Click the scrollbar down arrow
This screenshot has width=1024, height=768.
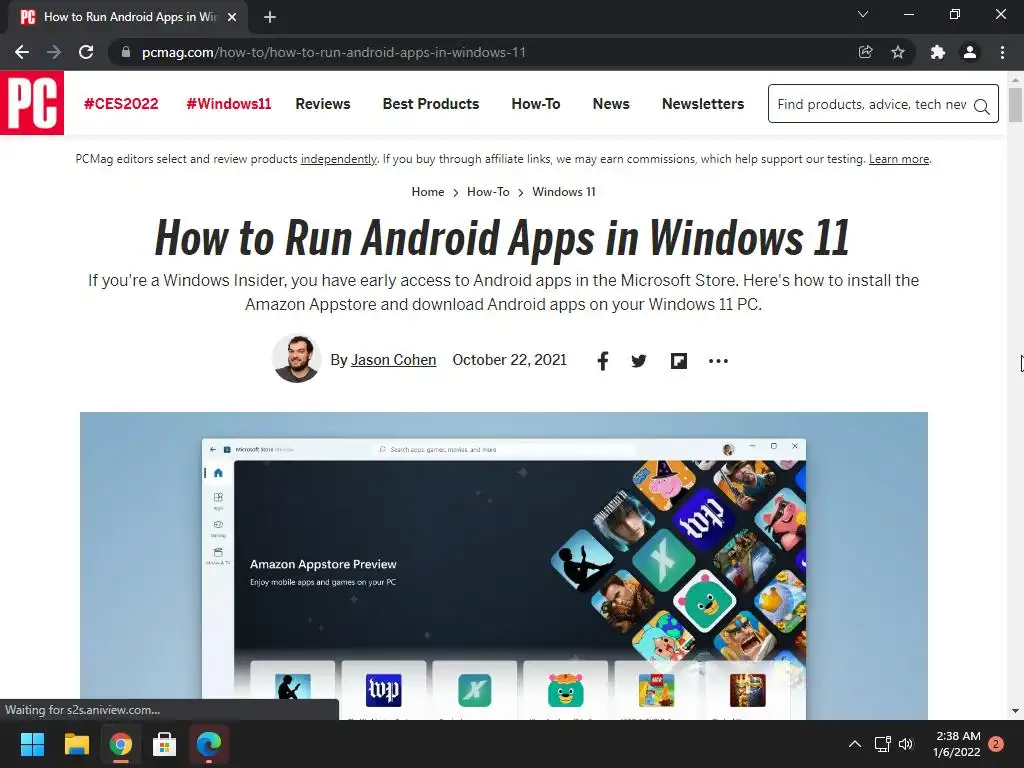pyautogui.click(x=1015, y=711)
